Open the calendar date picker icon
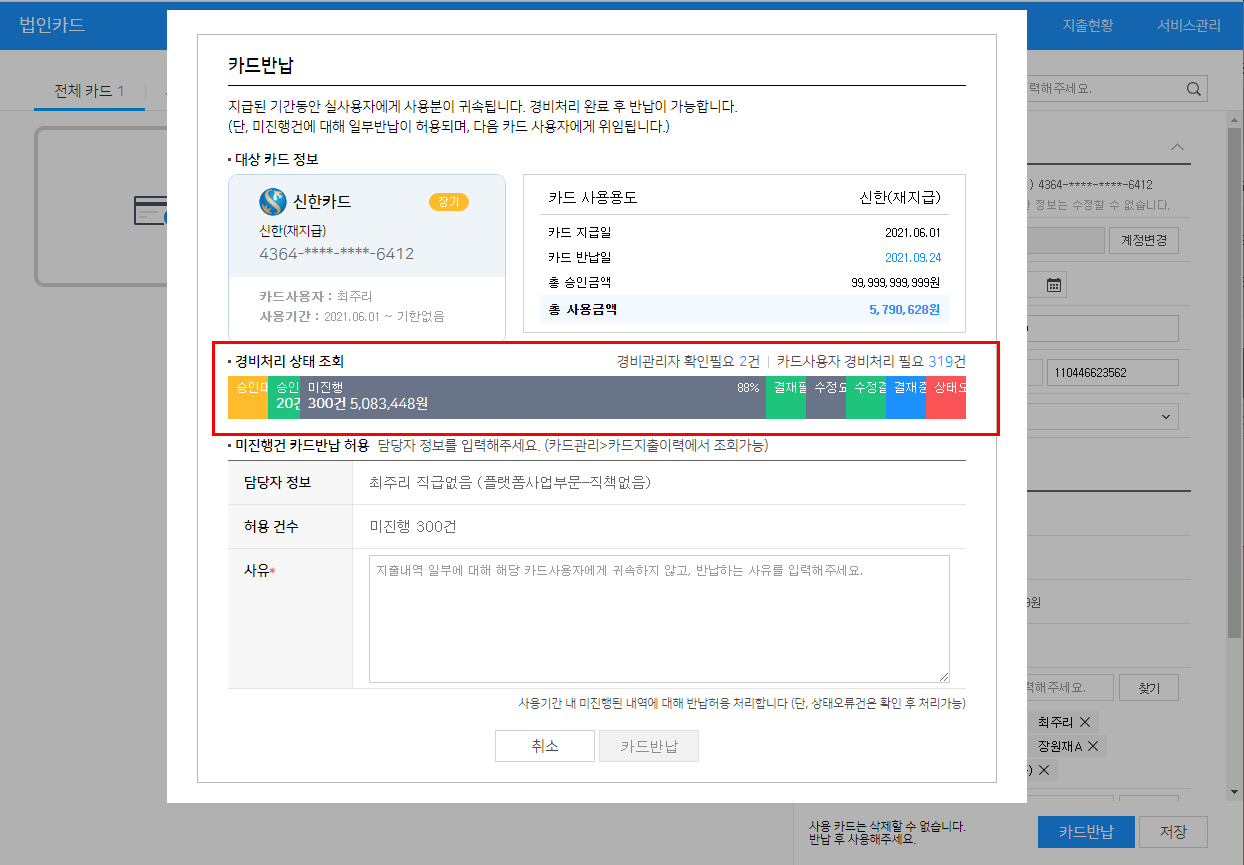Viewport: 1244px width, 865px height. (1053, 285)
